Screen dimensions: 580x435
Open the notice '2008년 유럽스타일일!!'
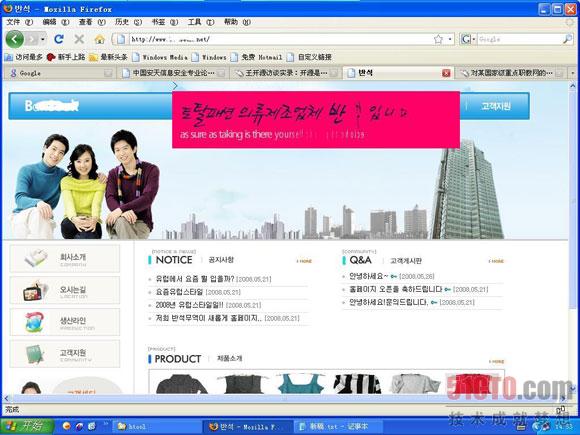[189, 305]
